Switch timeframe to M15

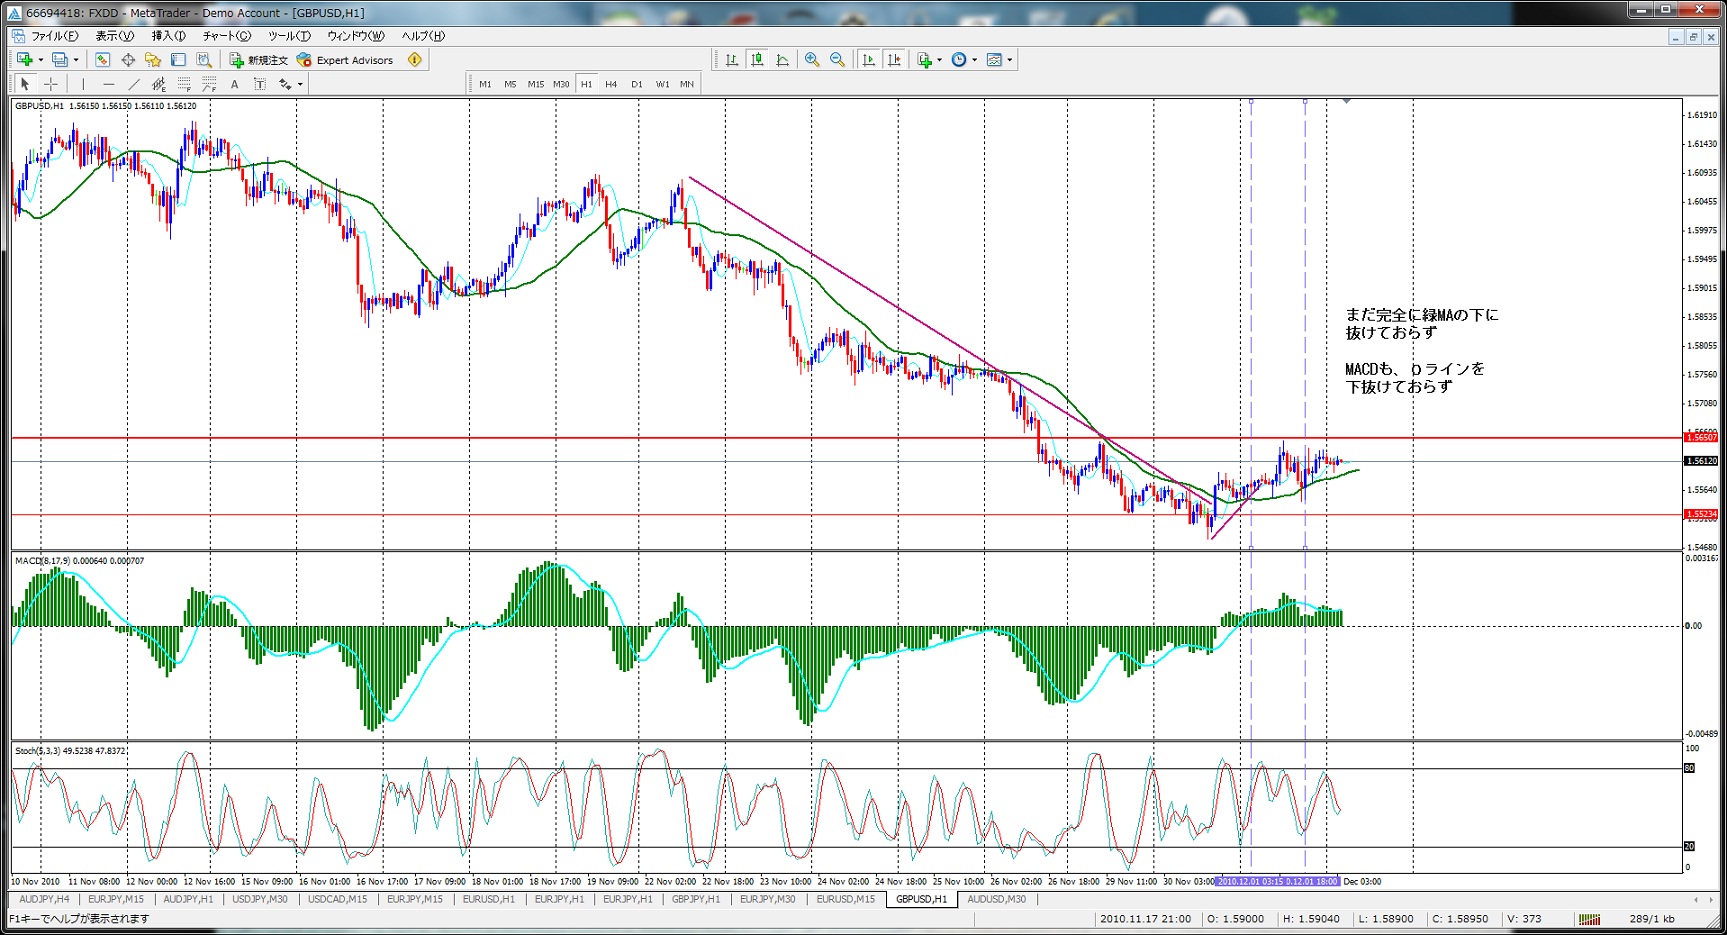[536, 84]
